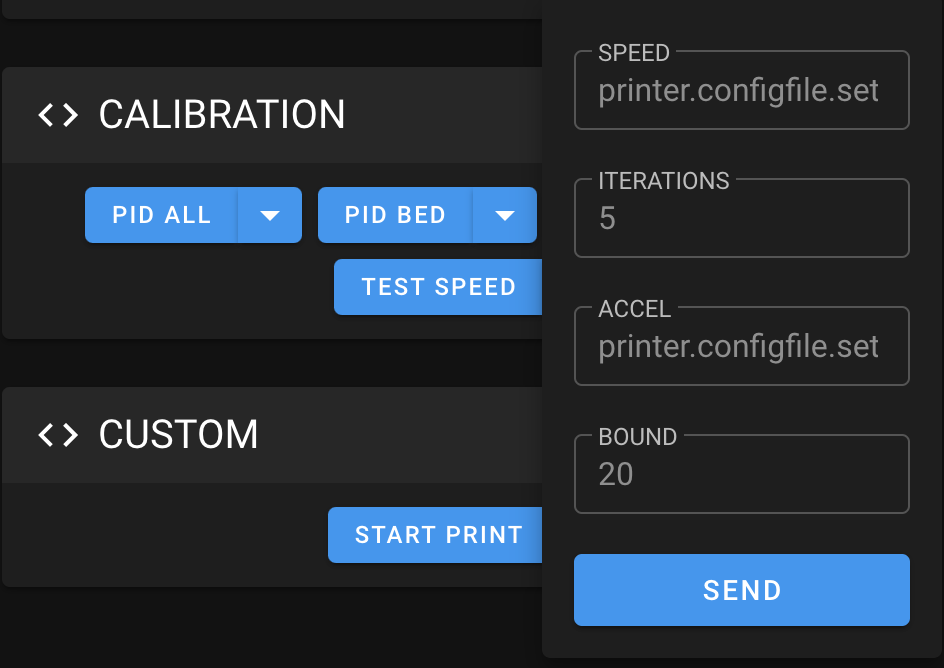The width and height of the screenshot is (944, 668).
Task: Click the ACCEL field label
Action: [634, 309]
